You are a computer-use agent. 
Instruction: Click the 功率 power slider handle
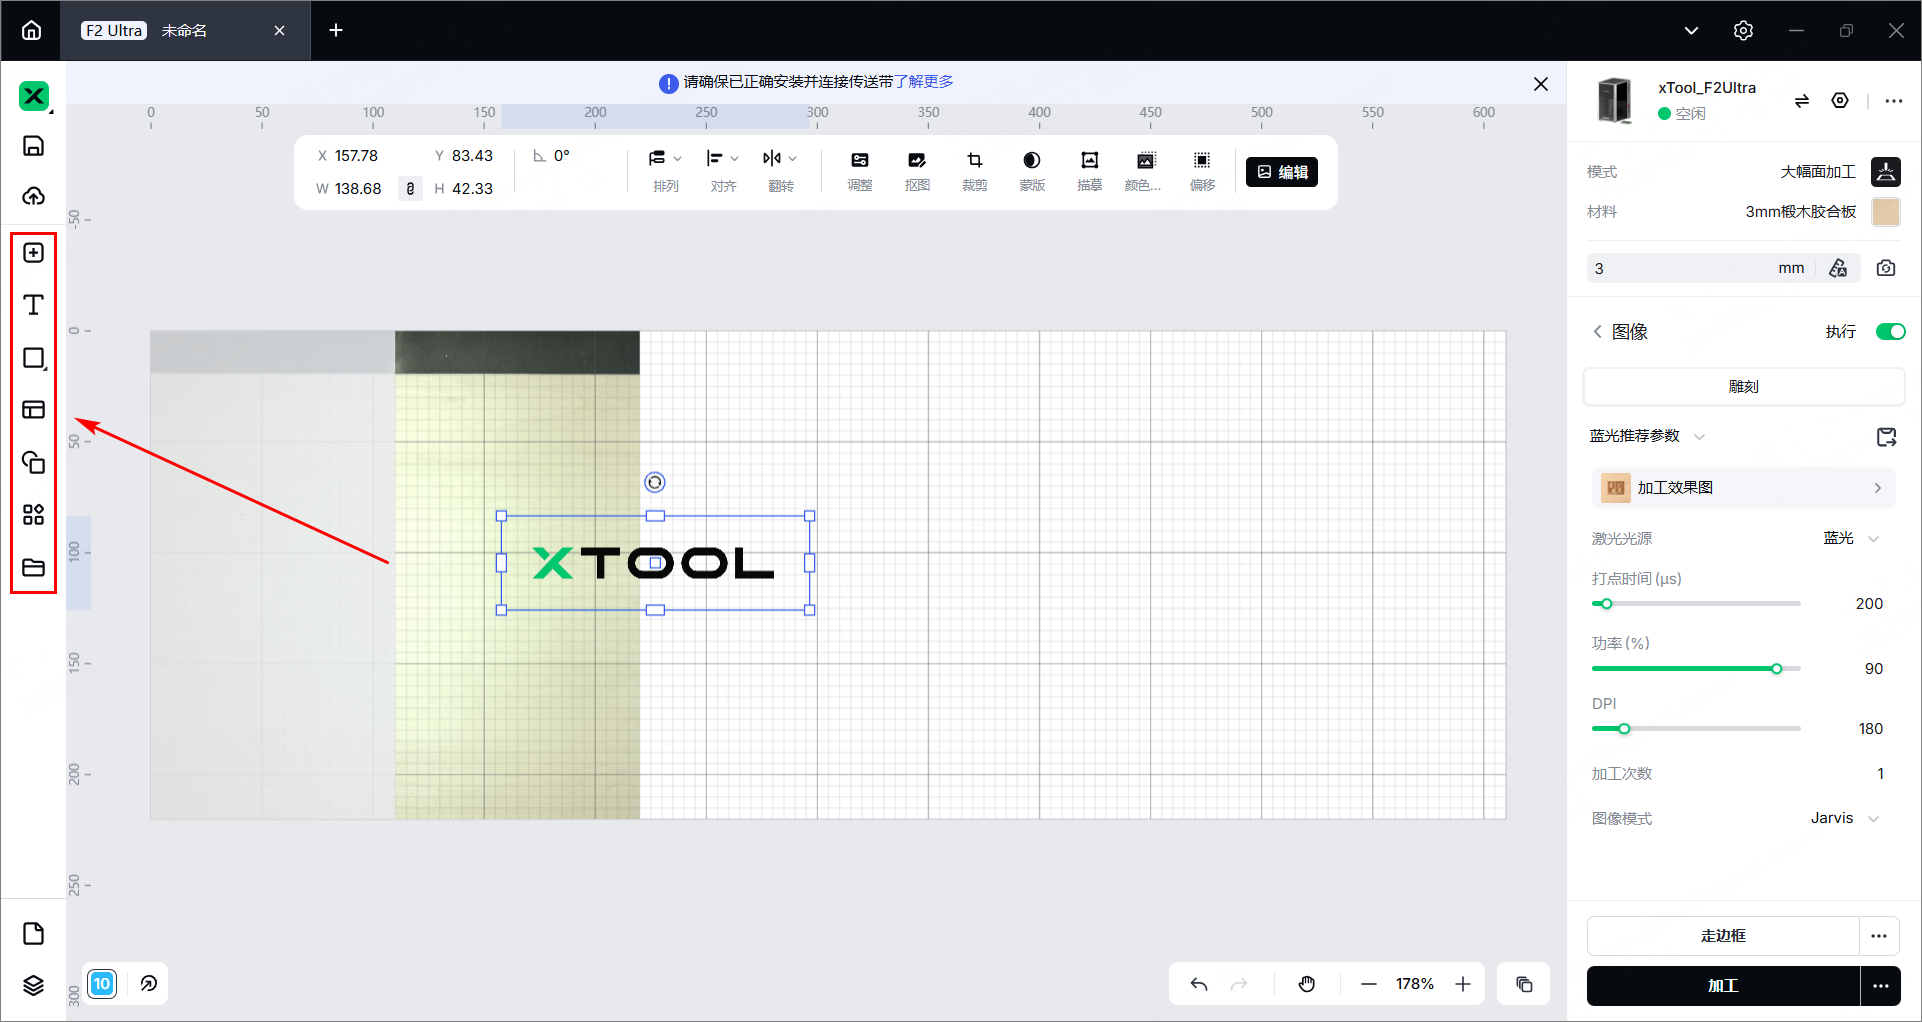coord(1776,669)
